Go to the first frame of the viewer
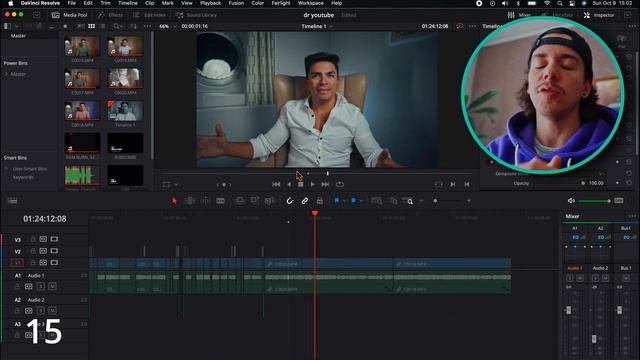640x360 pixels. (x=276, y=184)
